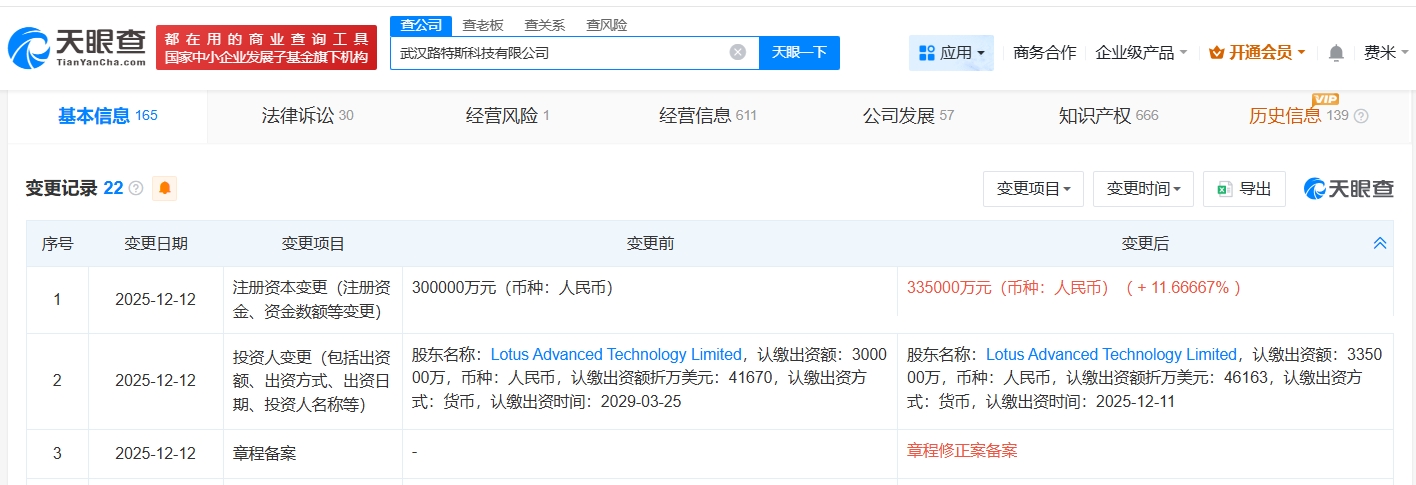Click 商务合作 link in header

point(1044,53)
